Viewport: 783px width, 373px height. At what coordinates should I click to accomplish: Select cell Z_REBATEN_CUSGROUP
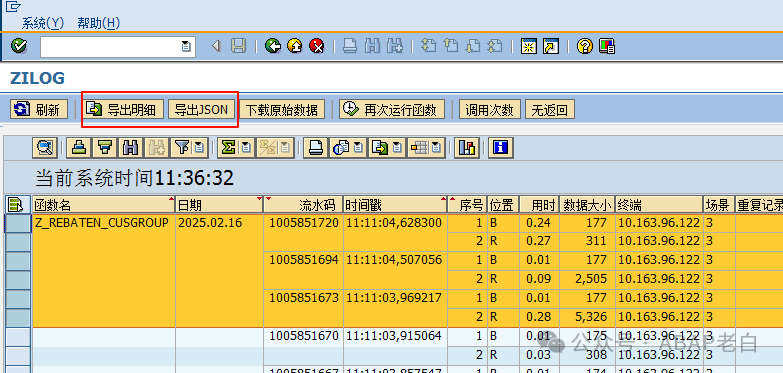(x=104, y=223)
